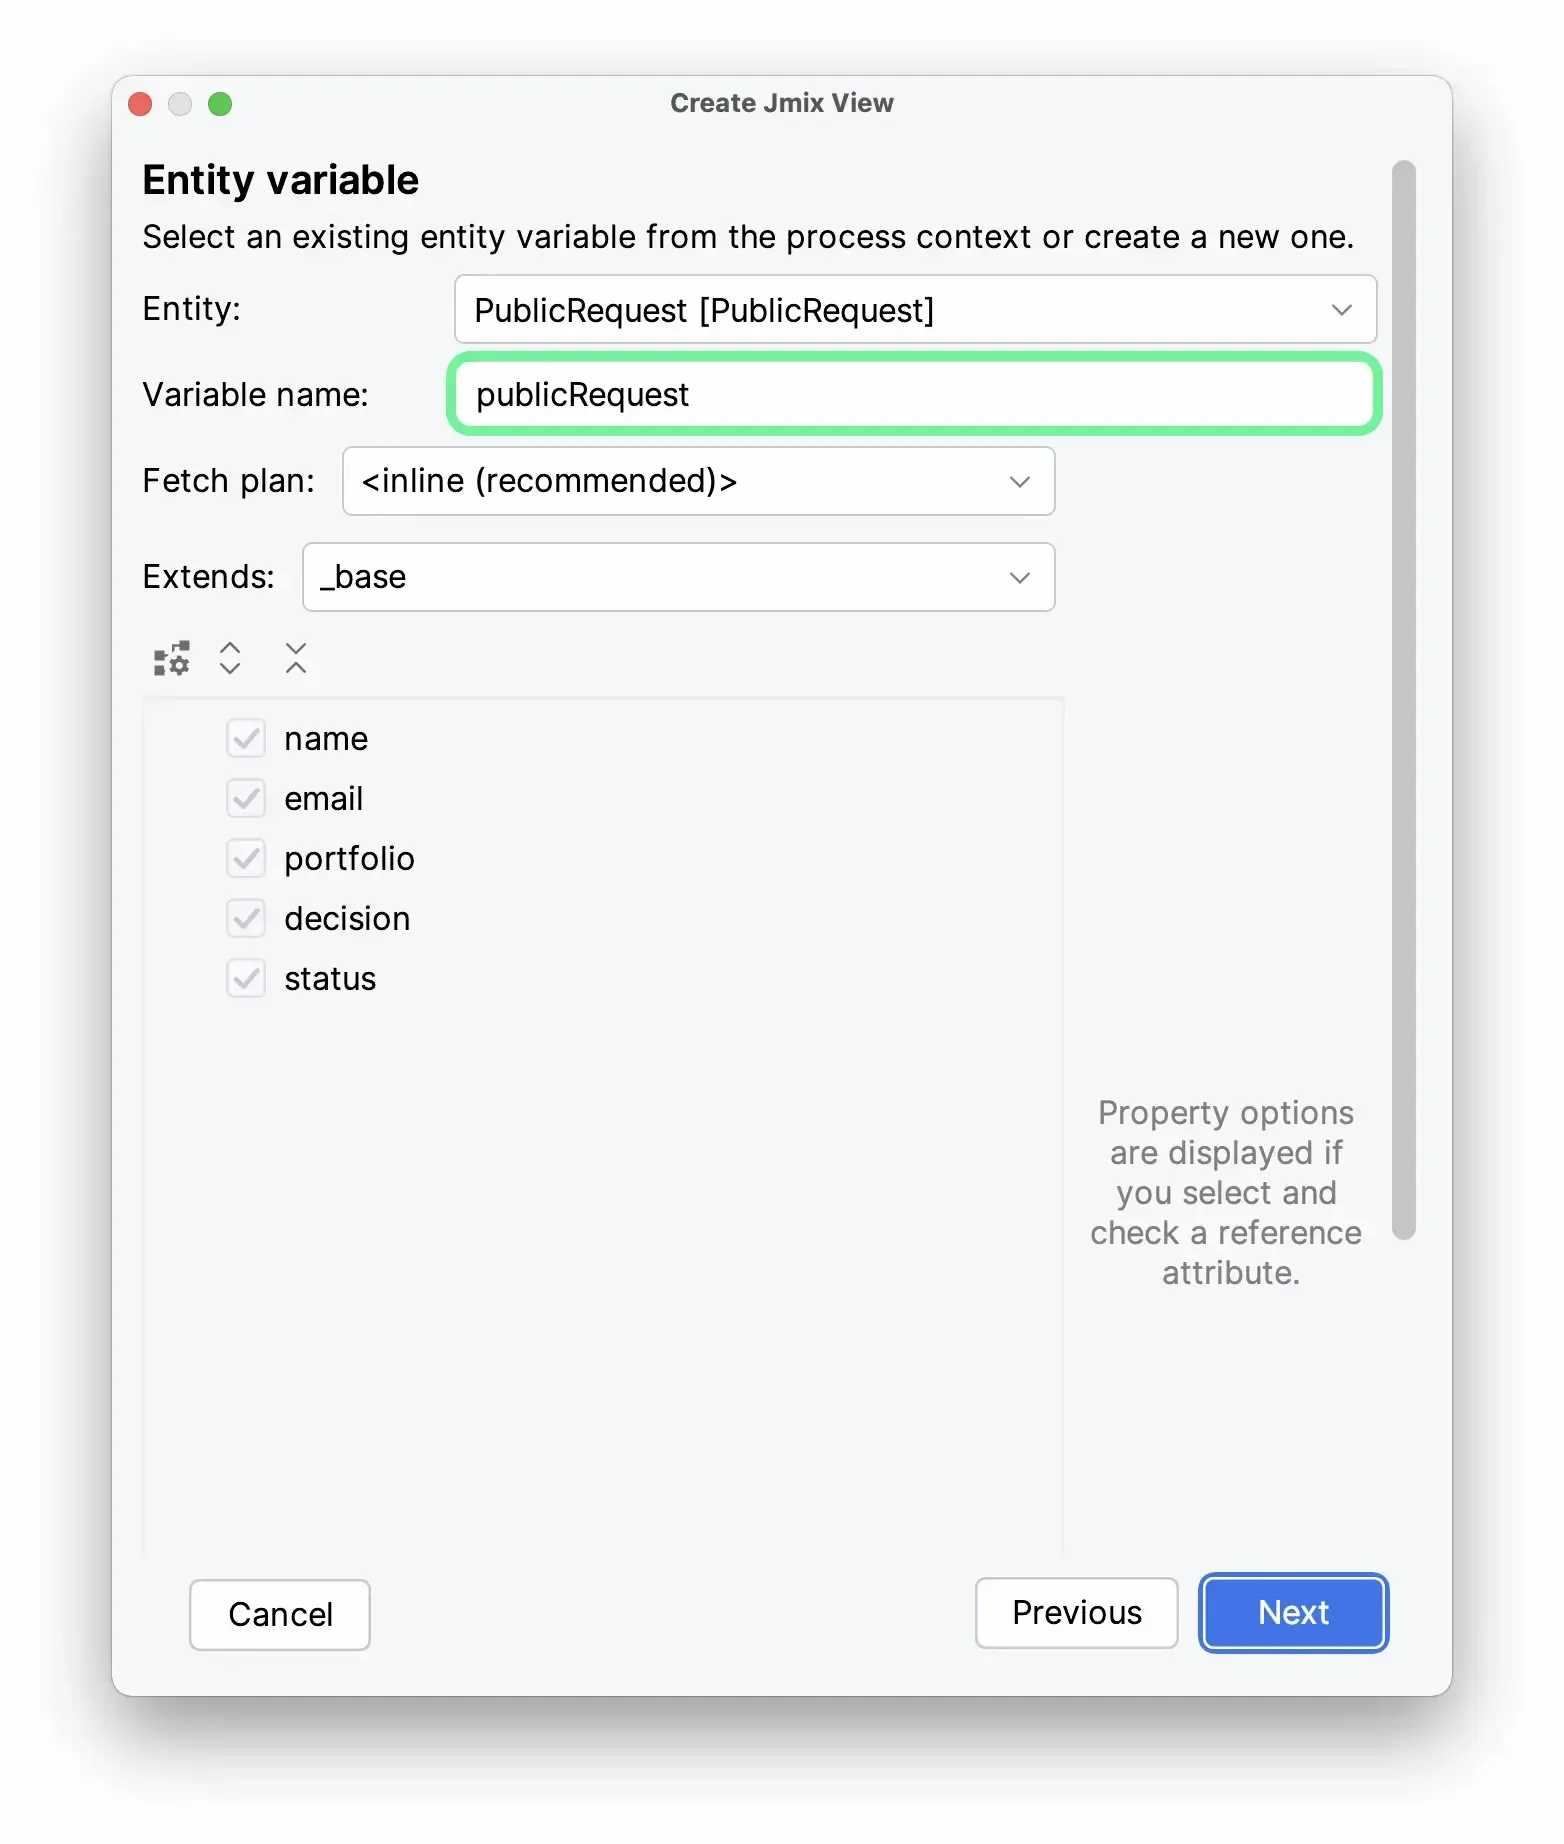
Task: Cancel the Create Jmix View dialog
Action: pyautogui.click(x=280, y=1615)
